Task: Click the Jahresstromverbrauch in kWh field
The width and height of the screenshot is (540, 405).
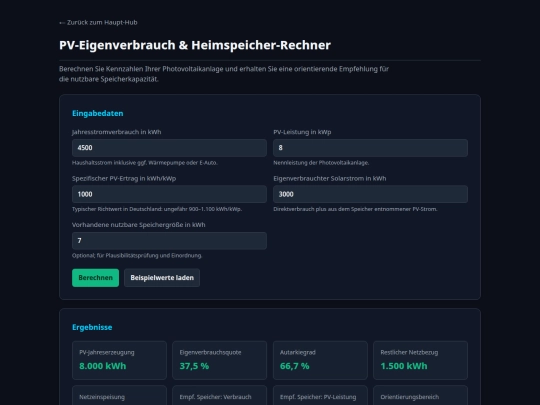Action: (169, 148)
